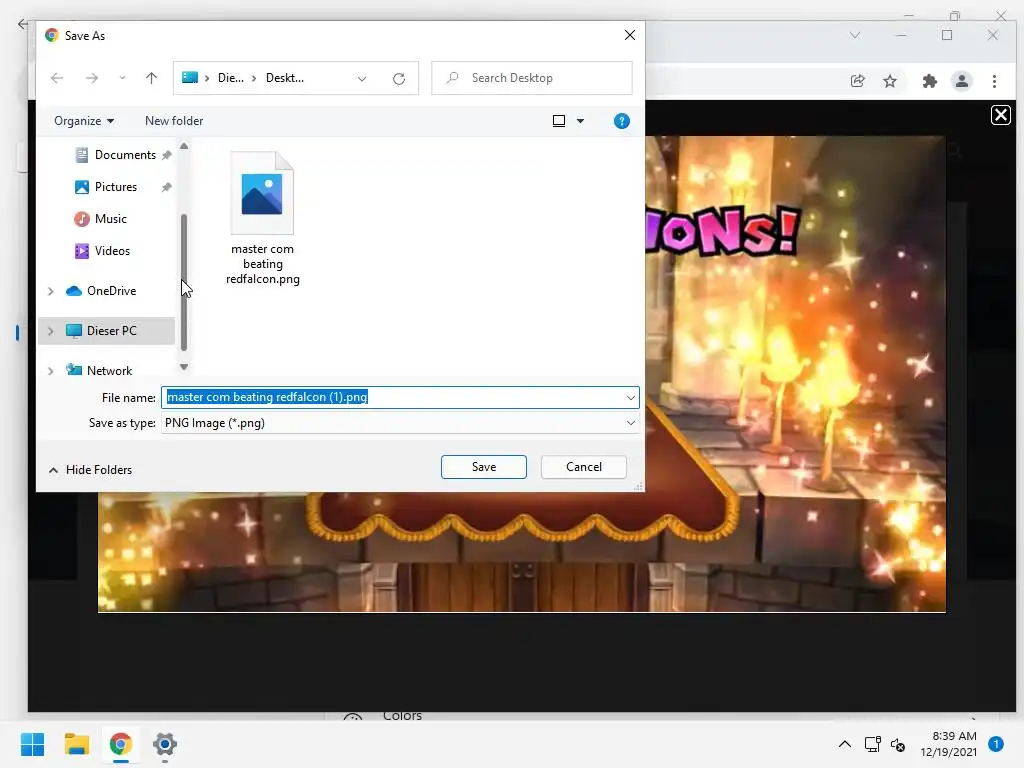Open Chrome three-dot menu
The width and height of the screenshot is (1024, 768).
click(994, 81)
